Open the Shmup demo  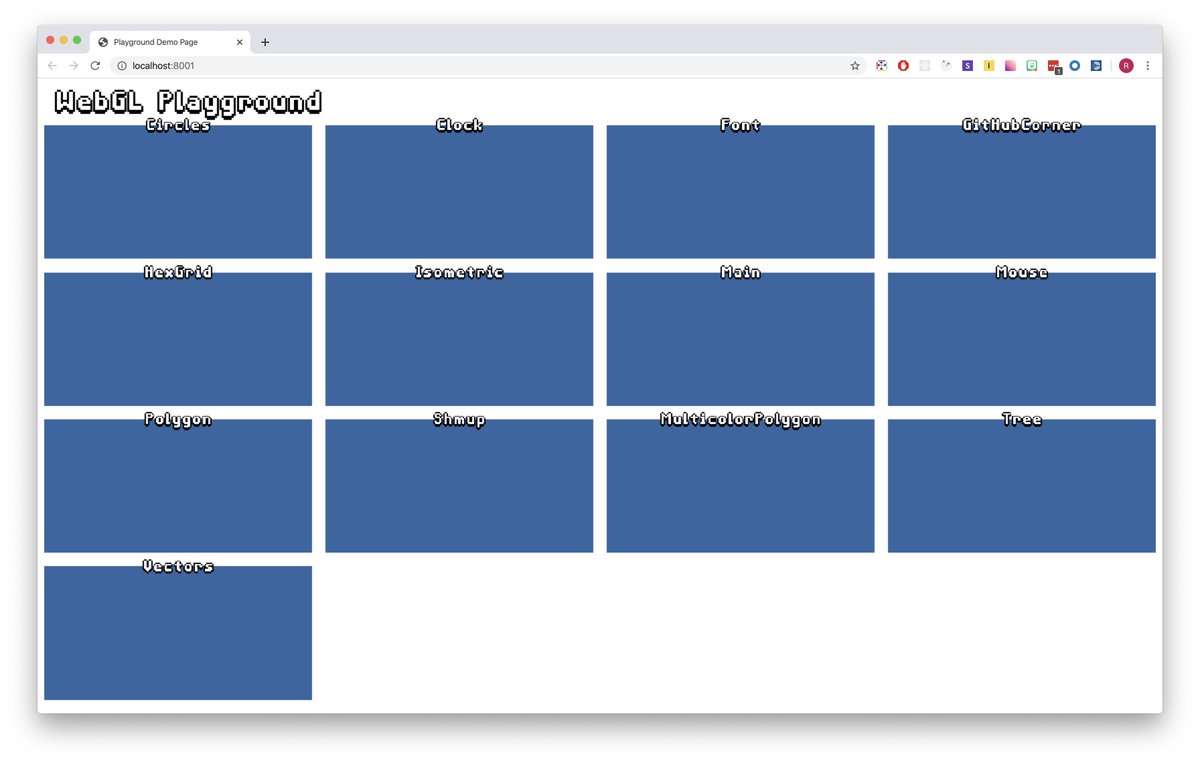(459, 485)
